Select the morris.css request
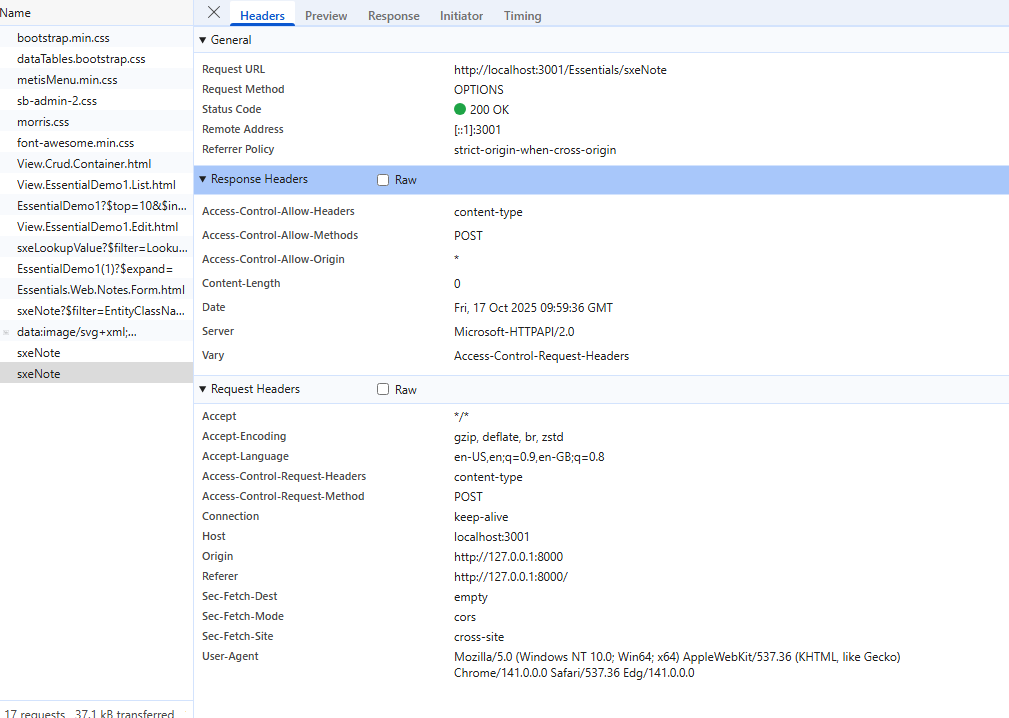The width and height of the screenshot is (1009, 718). tap(43, 122)
